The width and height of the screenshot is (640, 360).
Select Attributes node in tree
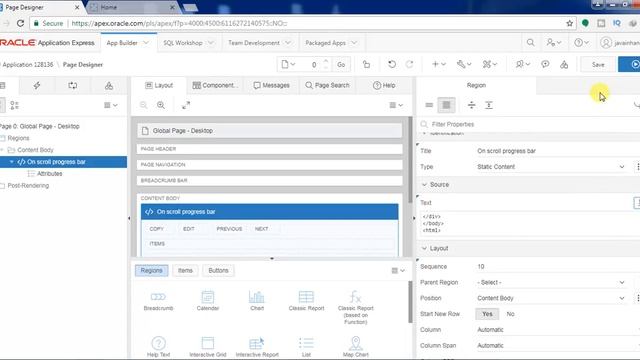49,173
